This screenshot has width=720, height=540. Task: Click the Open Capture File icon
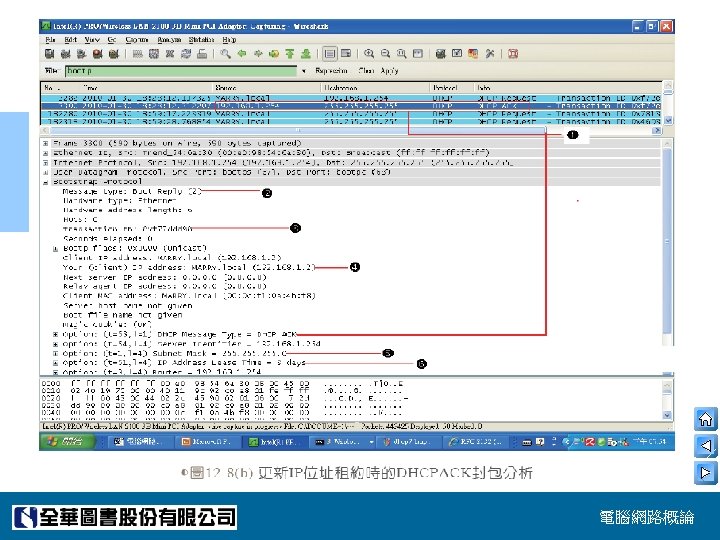click(137, 54)
